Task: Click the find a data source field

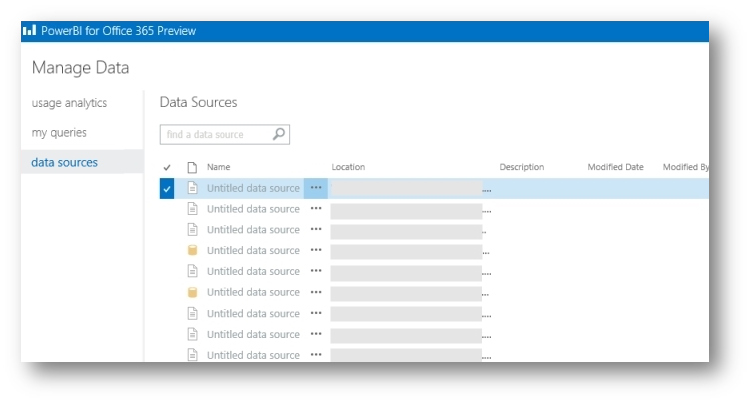Action: (215, 134)
